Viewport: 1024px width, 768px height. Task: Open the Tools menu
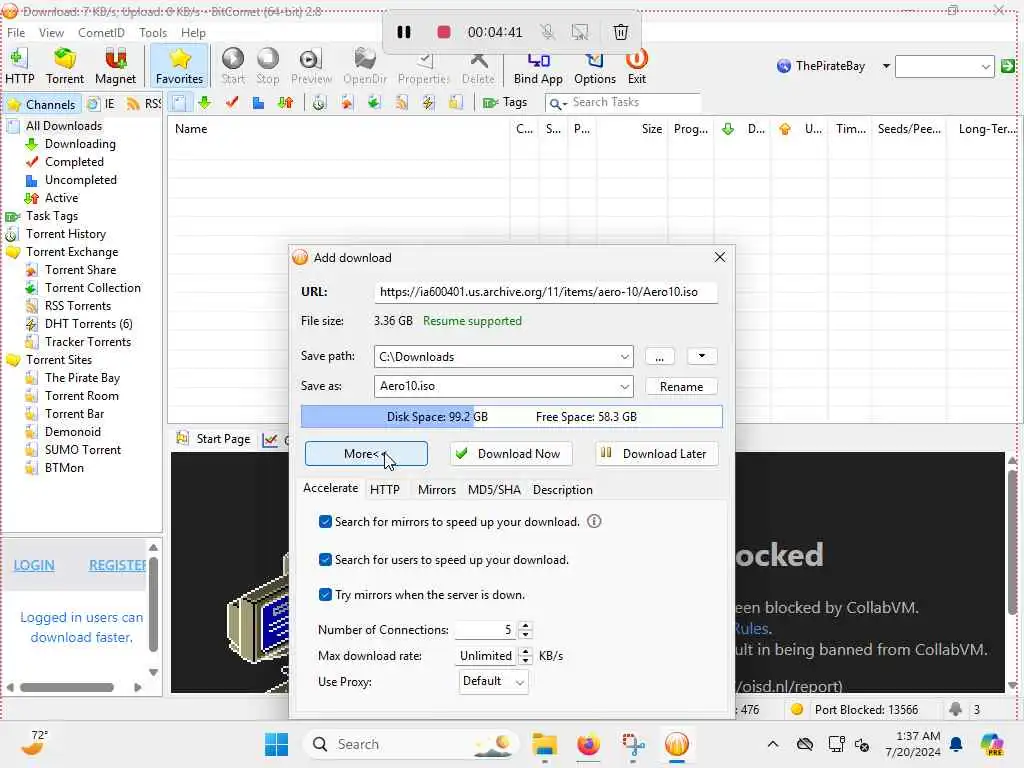(x=153, y=33)
